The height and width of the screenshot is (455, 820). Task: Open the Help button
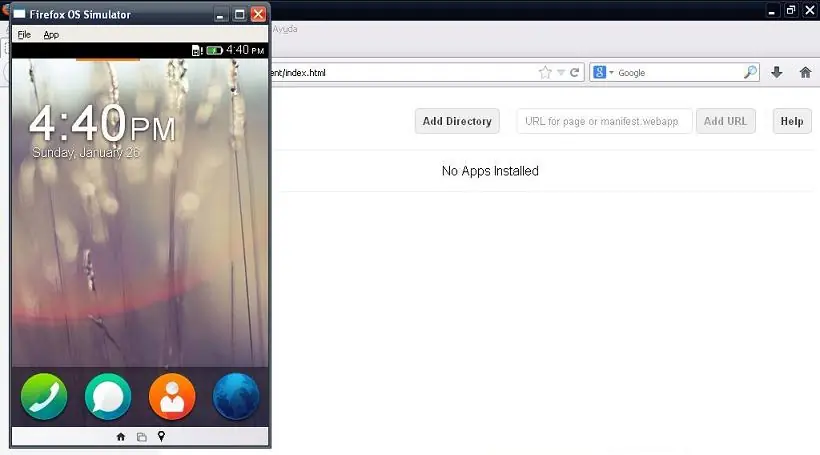tap(792, 121)
